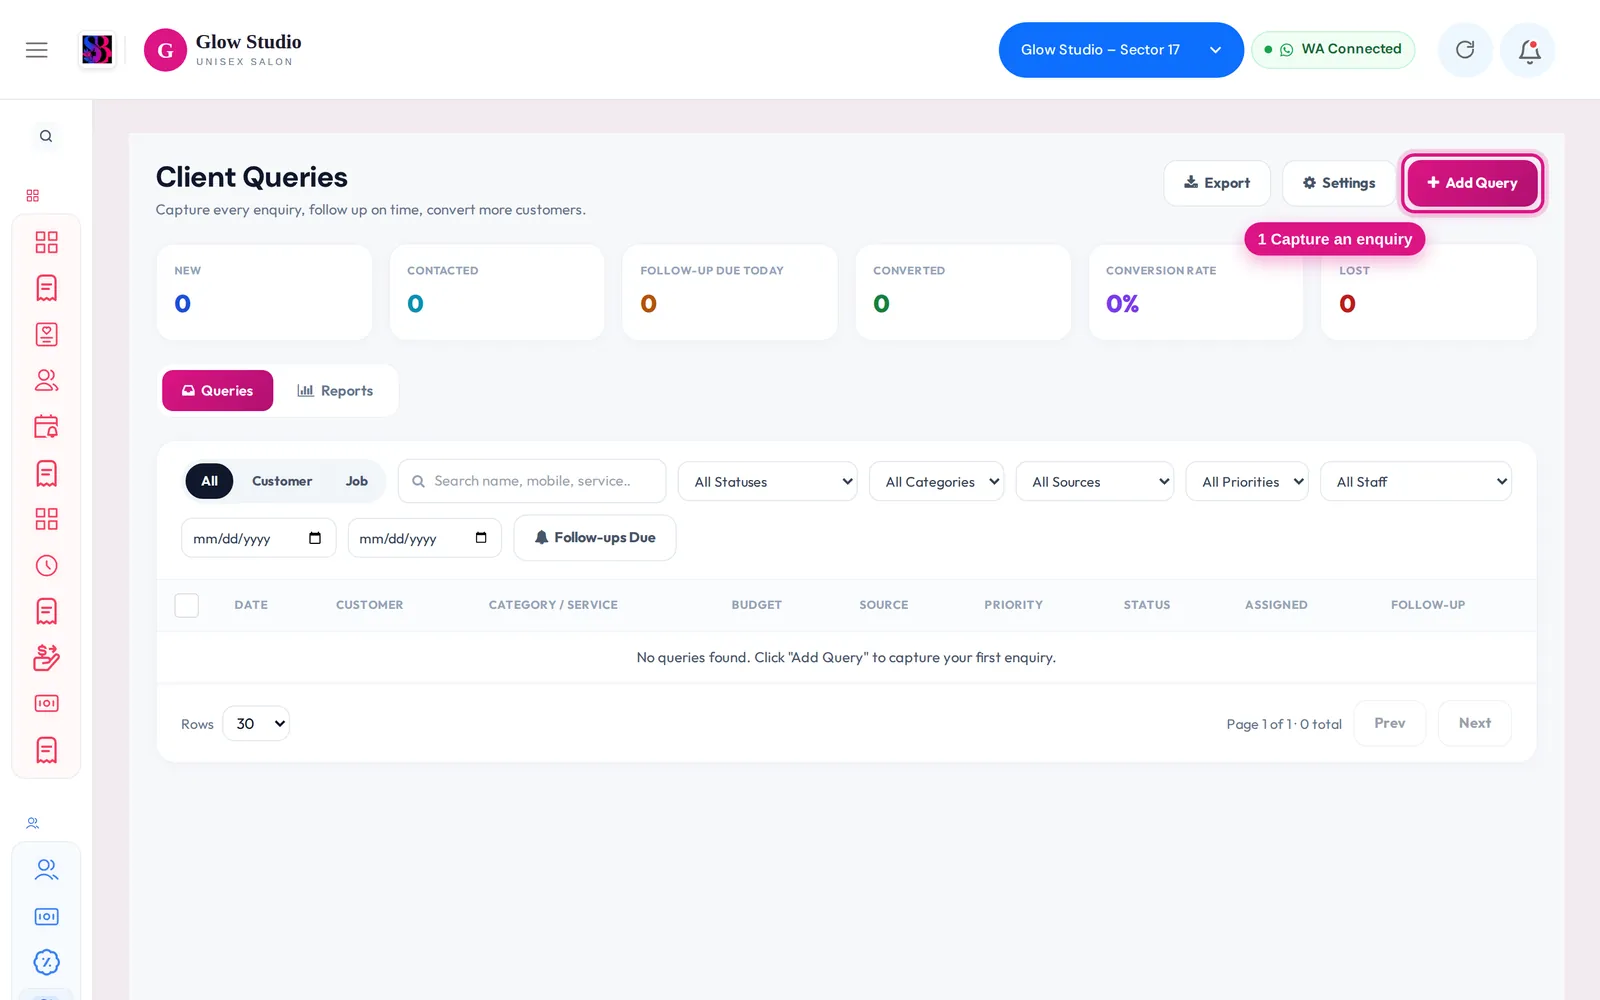This screenshot has width=1600, height=1000.
Task: Click the colorful app logo icon
Action: tap(97, 49)
